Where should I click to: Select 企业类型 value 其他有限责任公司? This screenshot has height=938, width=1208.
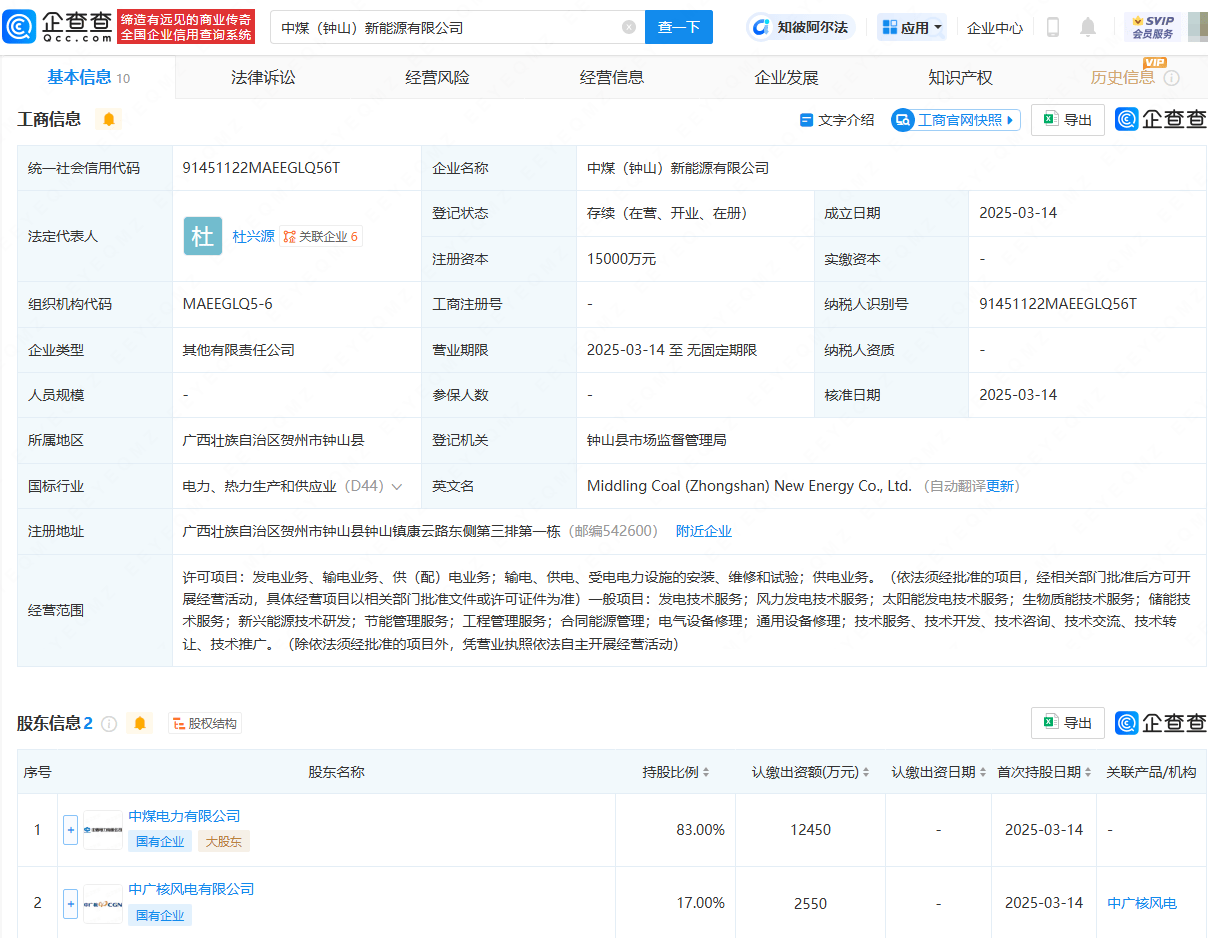click(x=239, y=350)
